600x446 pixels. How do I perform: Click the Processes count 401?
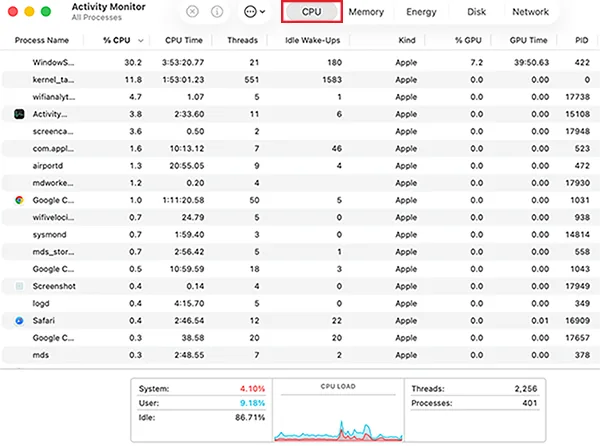530,403
